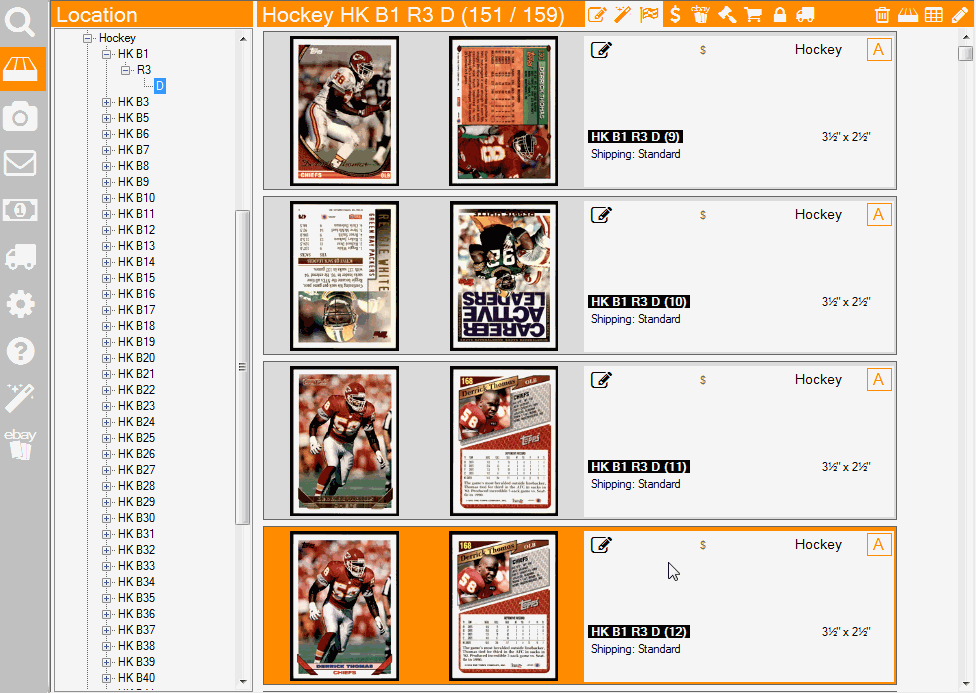
Task: Click the A button on card HK B1 R3 D (9)
Action: click(x=879, y=50)
